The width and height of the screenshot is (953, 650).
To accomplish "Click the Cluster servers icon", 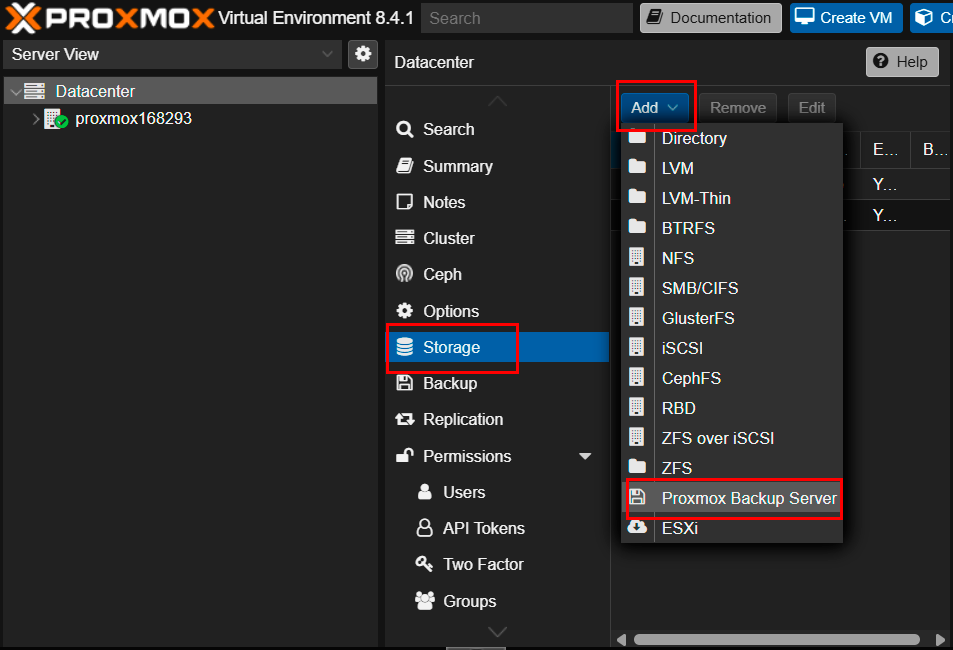I will click(405, 238).
